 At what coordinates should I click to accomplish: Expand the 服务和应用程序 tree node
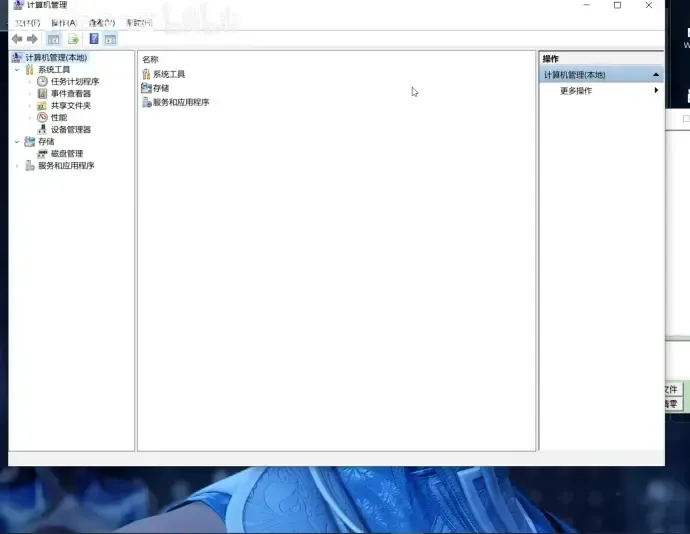pos(17,166)
